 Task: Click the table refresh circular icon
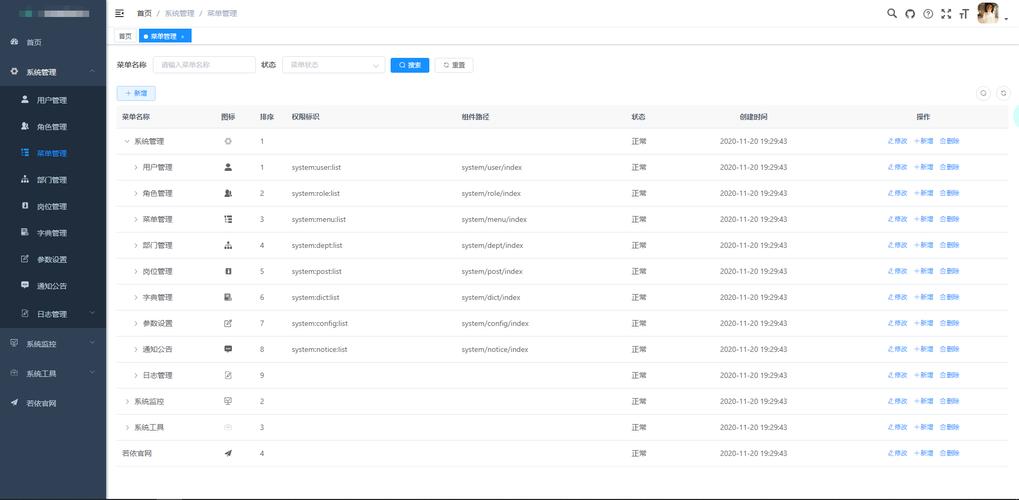1003,93
